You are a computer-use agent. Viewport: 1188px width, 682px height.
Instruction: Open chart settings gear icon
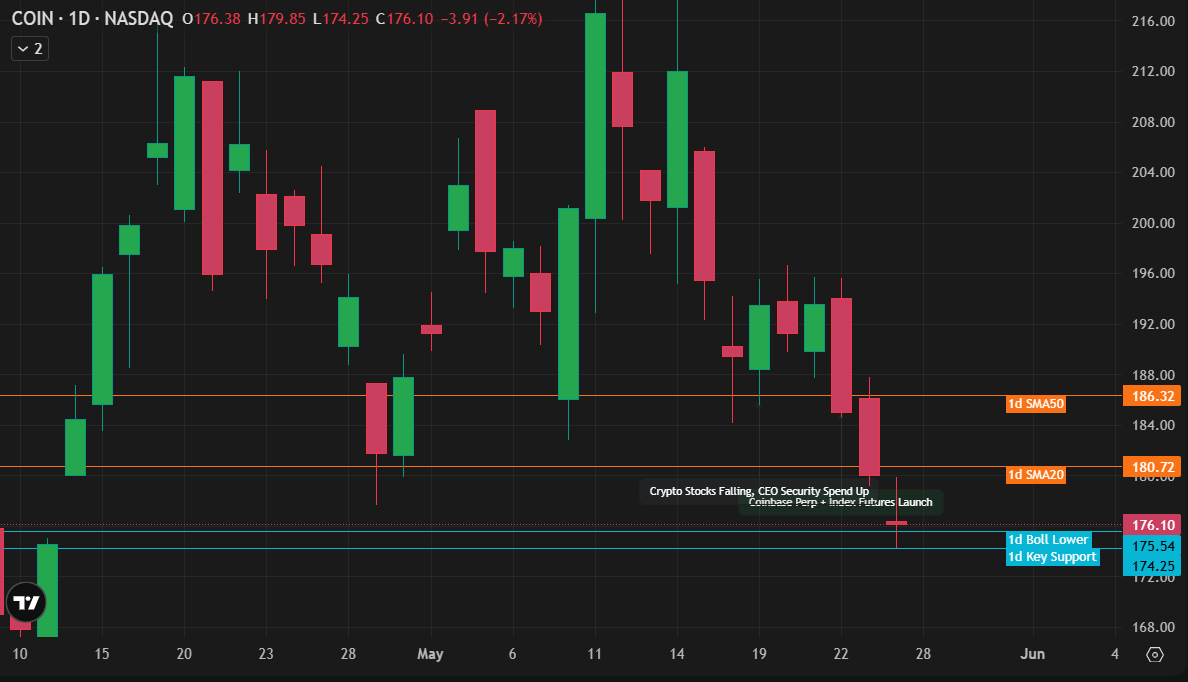coord(1155,654)
